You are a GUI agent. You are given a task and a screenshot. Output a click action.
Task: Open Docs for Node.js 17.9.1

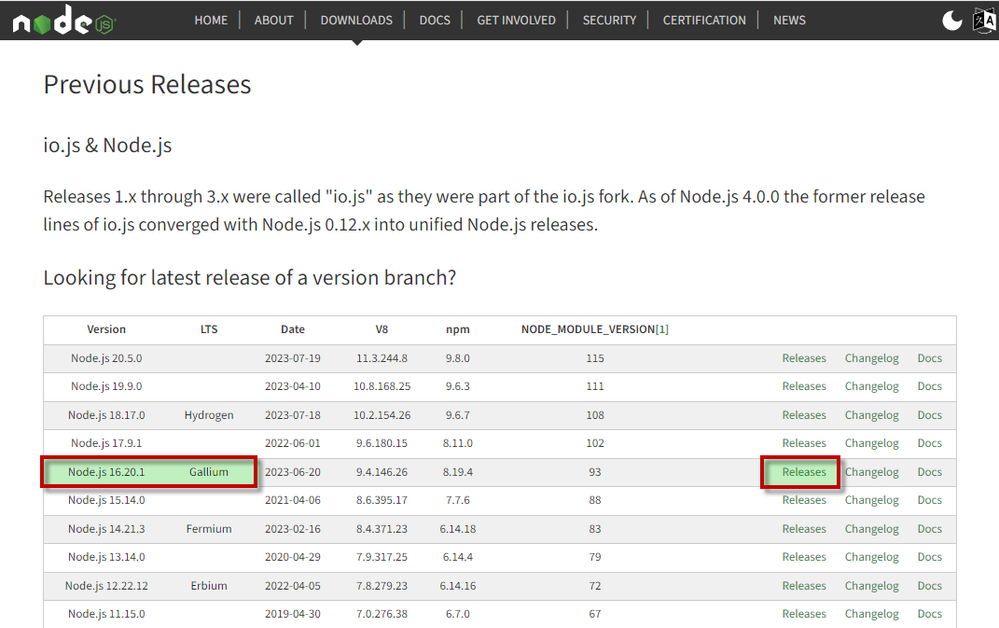930,443
